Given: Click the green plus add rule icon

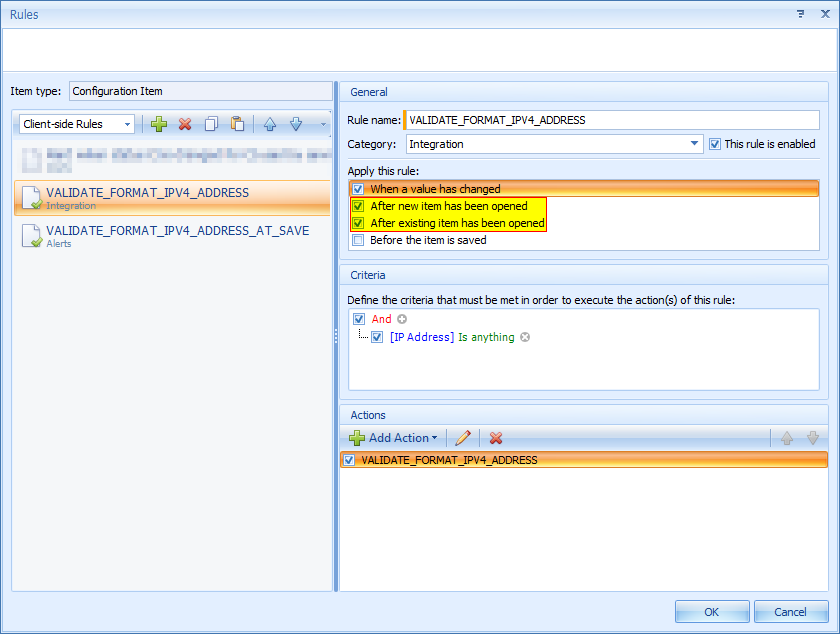Looking at the screenshot, I should coord(159,124).
